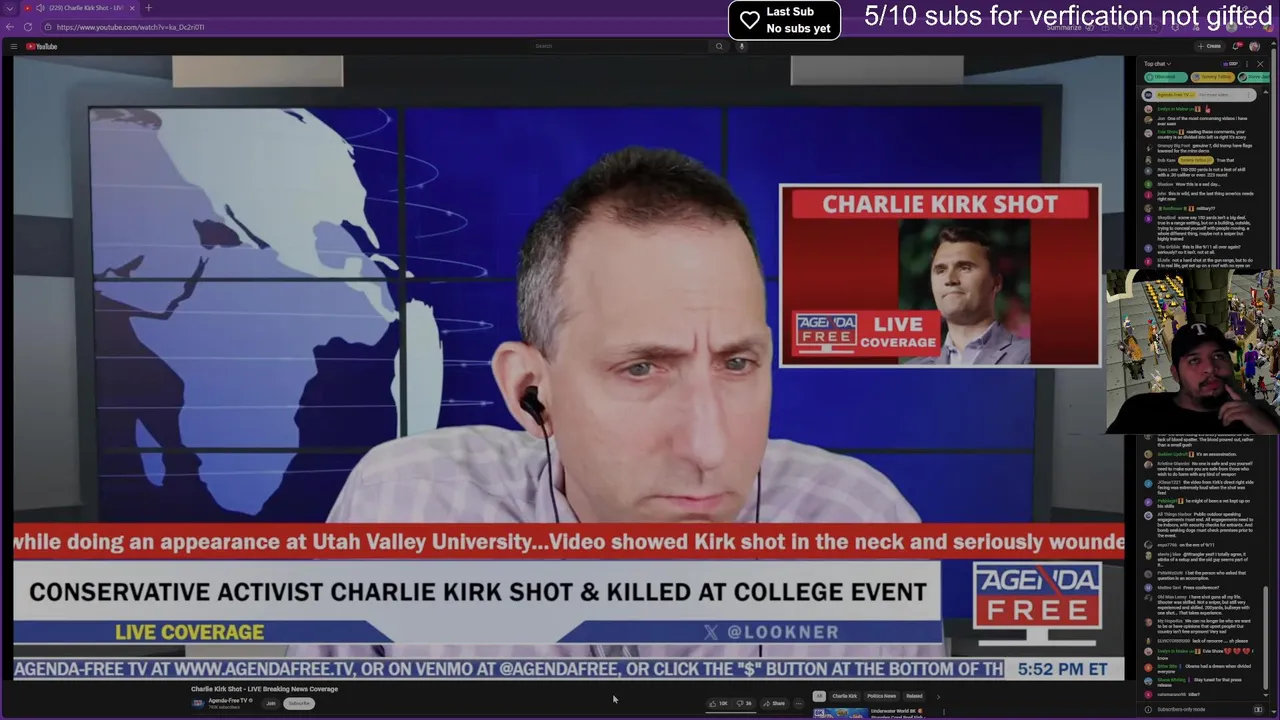Click the Join channel button
This screenshot has width=1280, height=720.
pyautogui.click(x=270, y=703)
